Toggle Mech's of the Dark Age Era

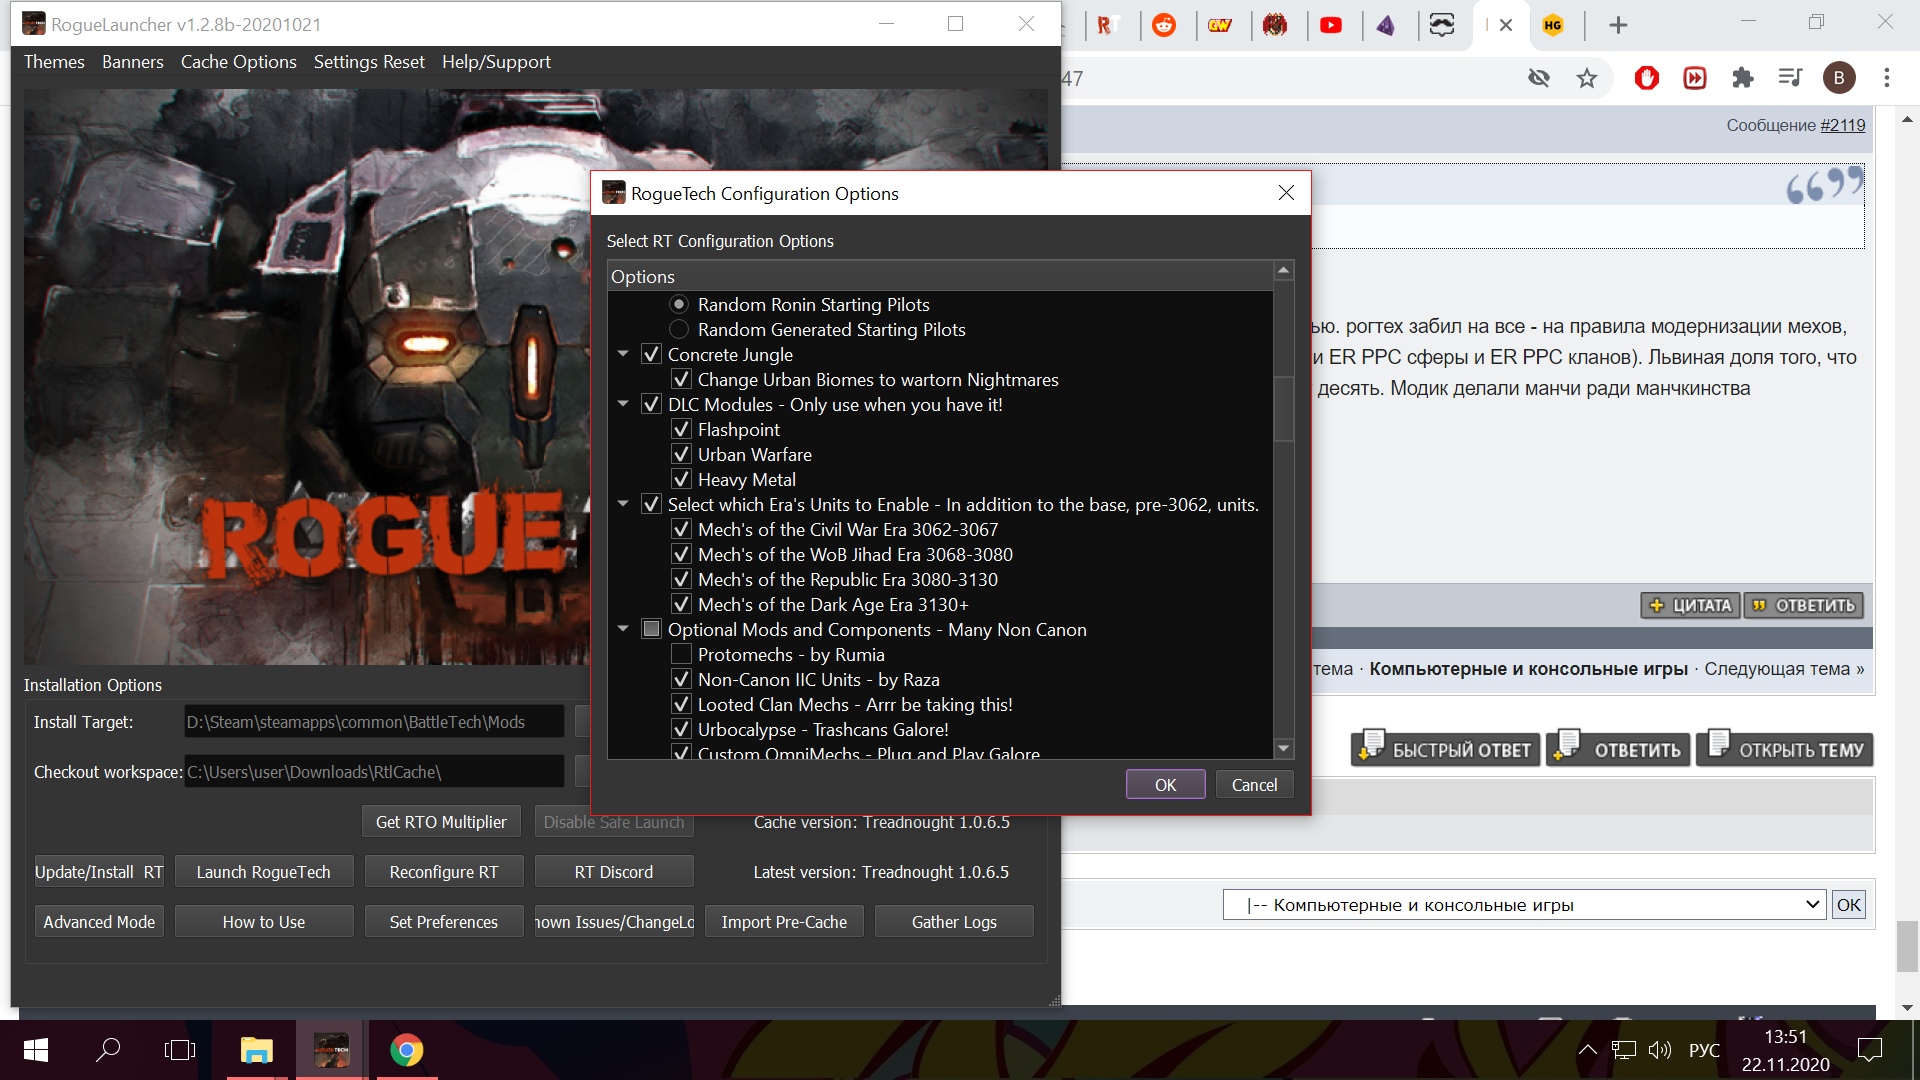point(681,604)
